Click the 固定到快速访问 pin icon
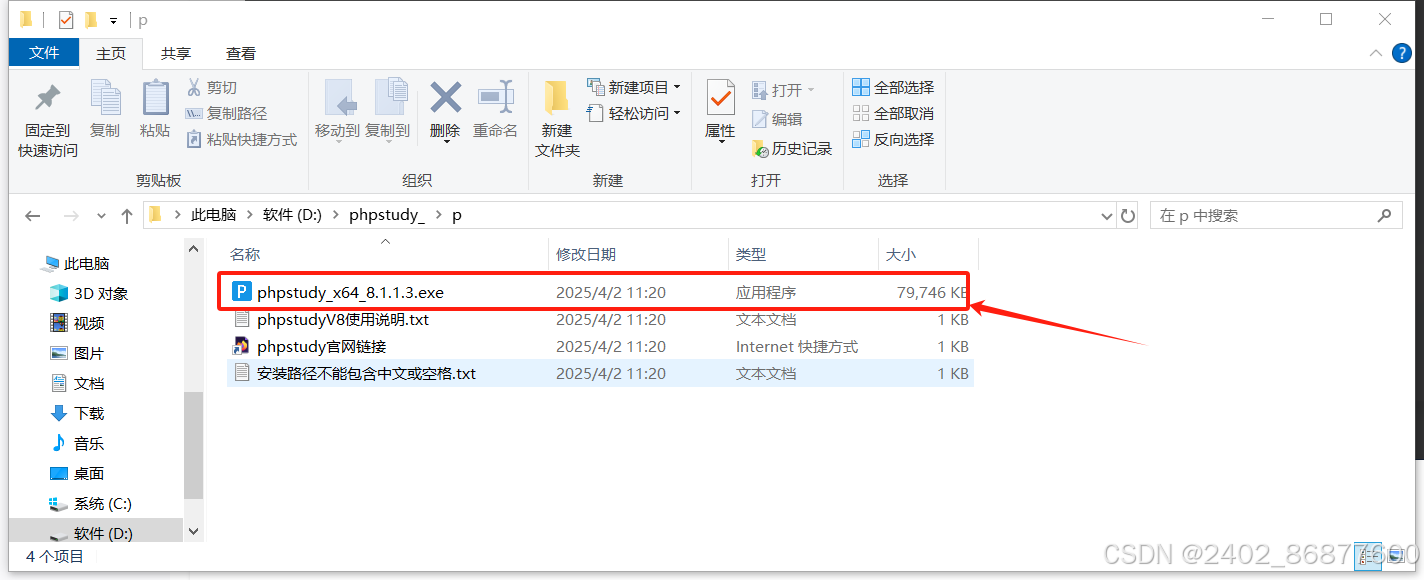 pos(46,112)
